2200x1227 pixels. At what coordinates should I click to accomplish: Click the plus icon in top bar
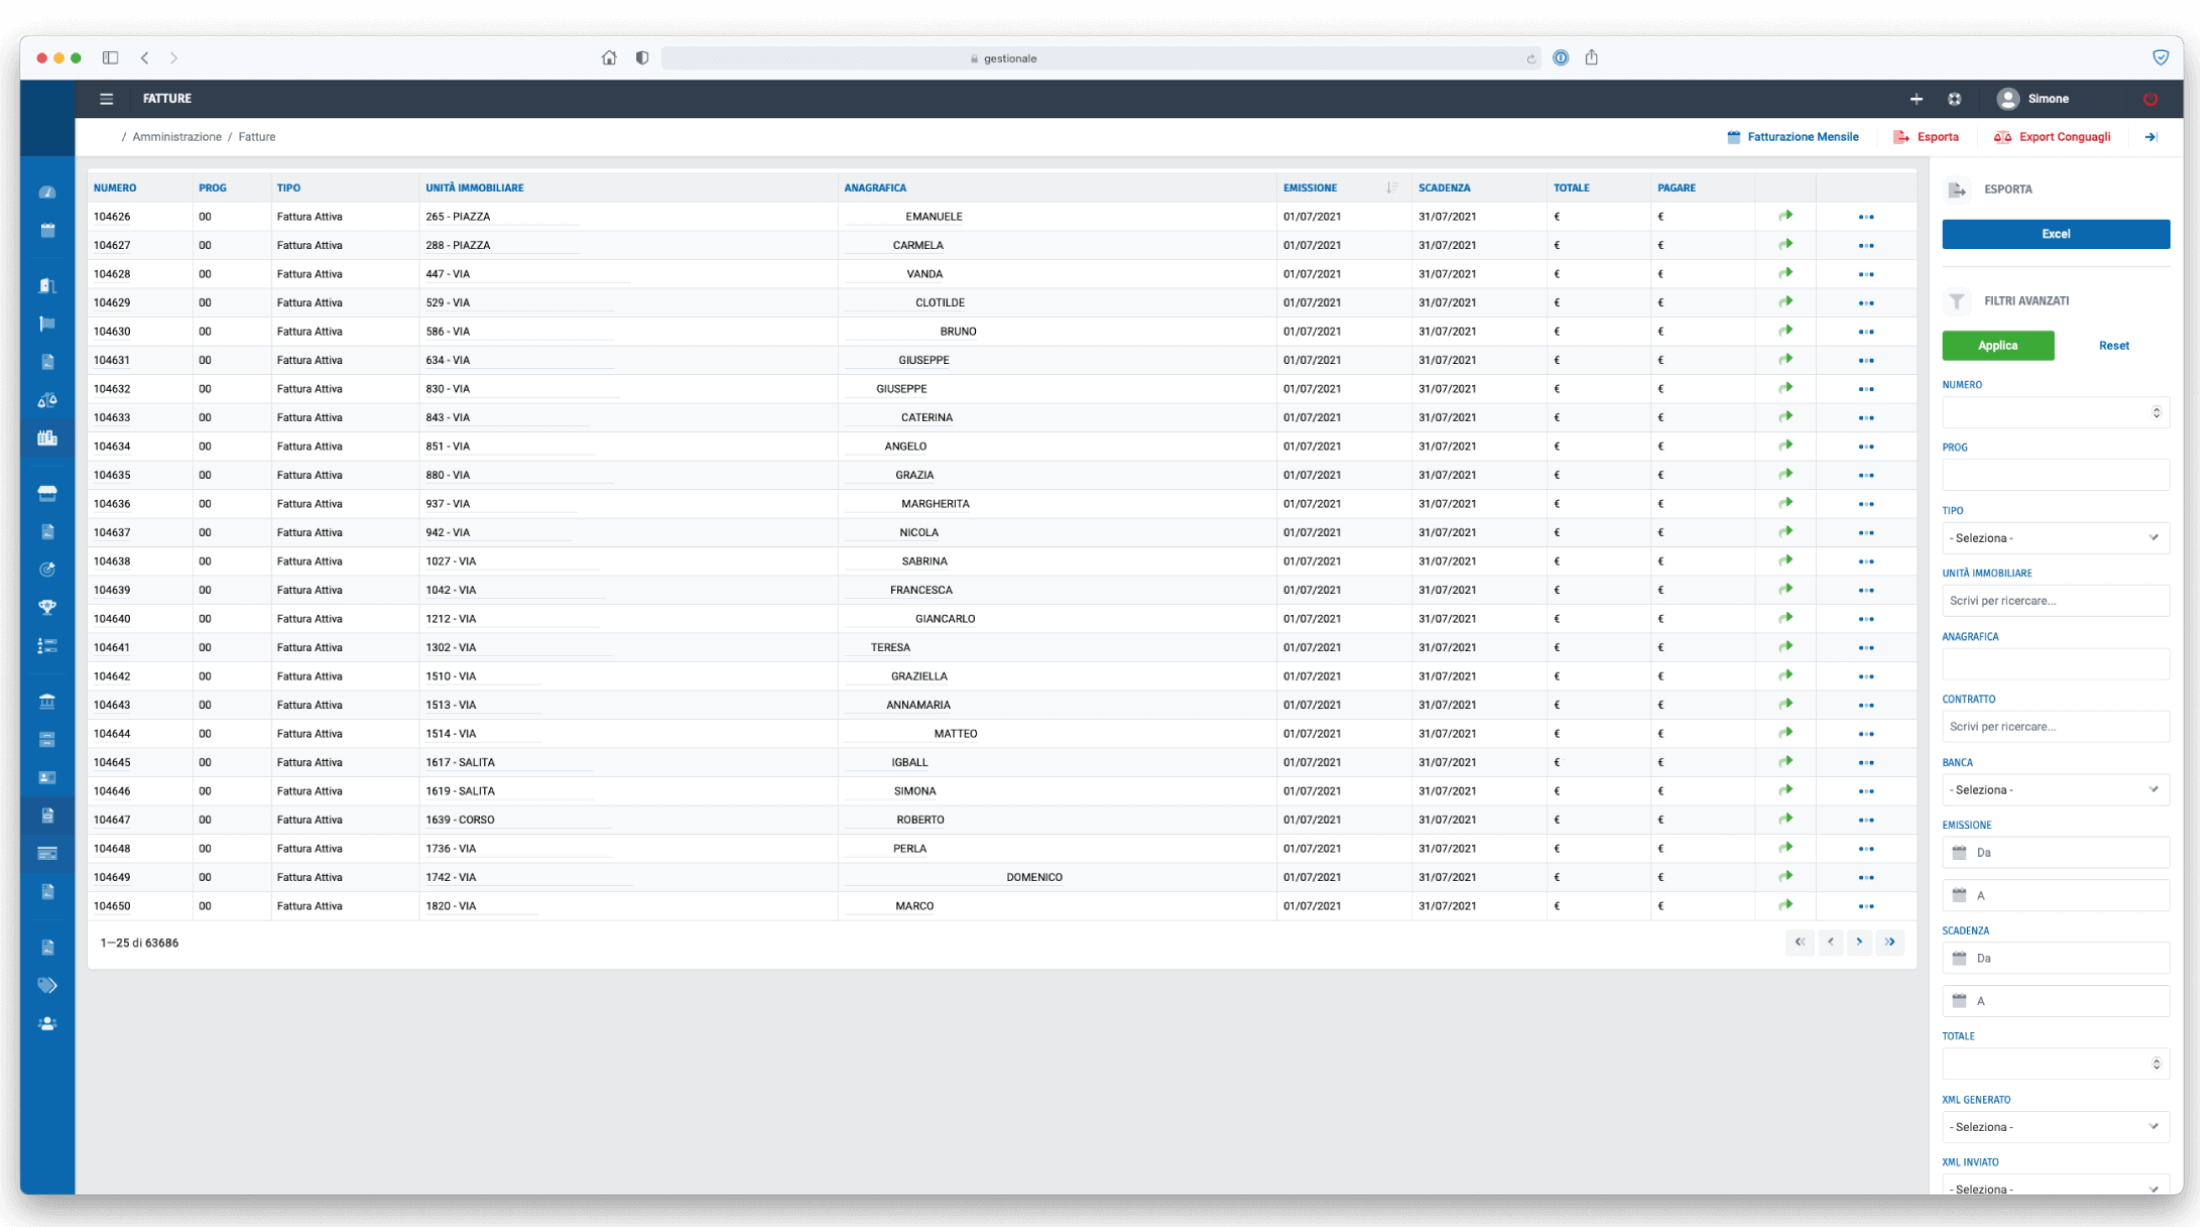(1916, 98)
